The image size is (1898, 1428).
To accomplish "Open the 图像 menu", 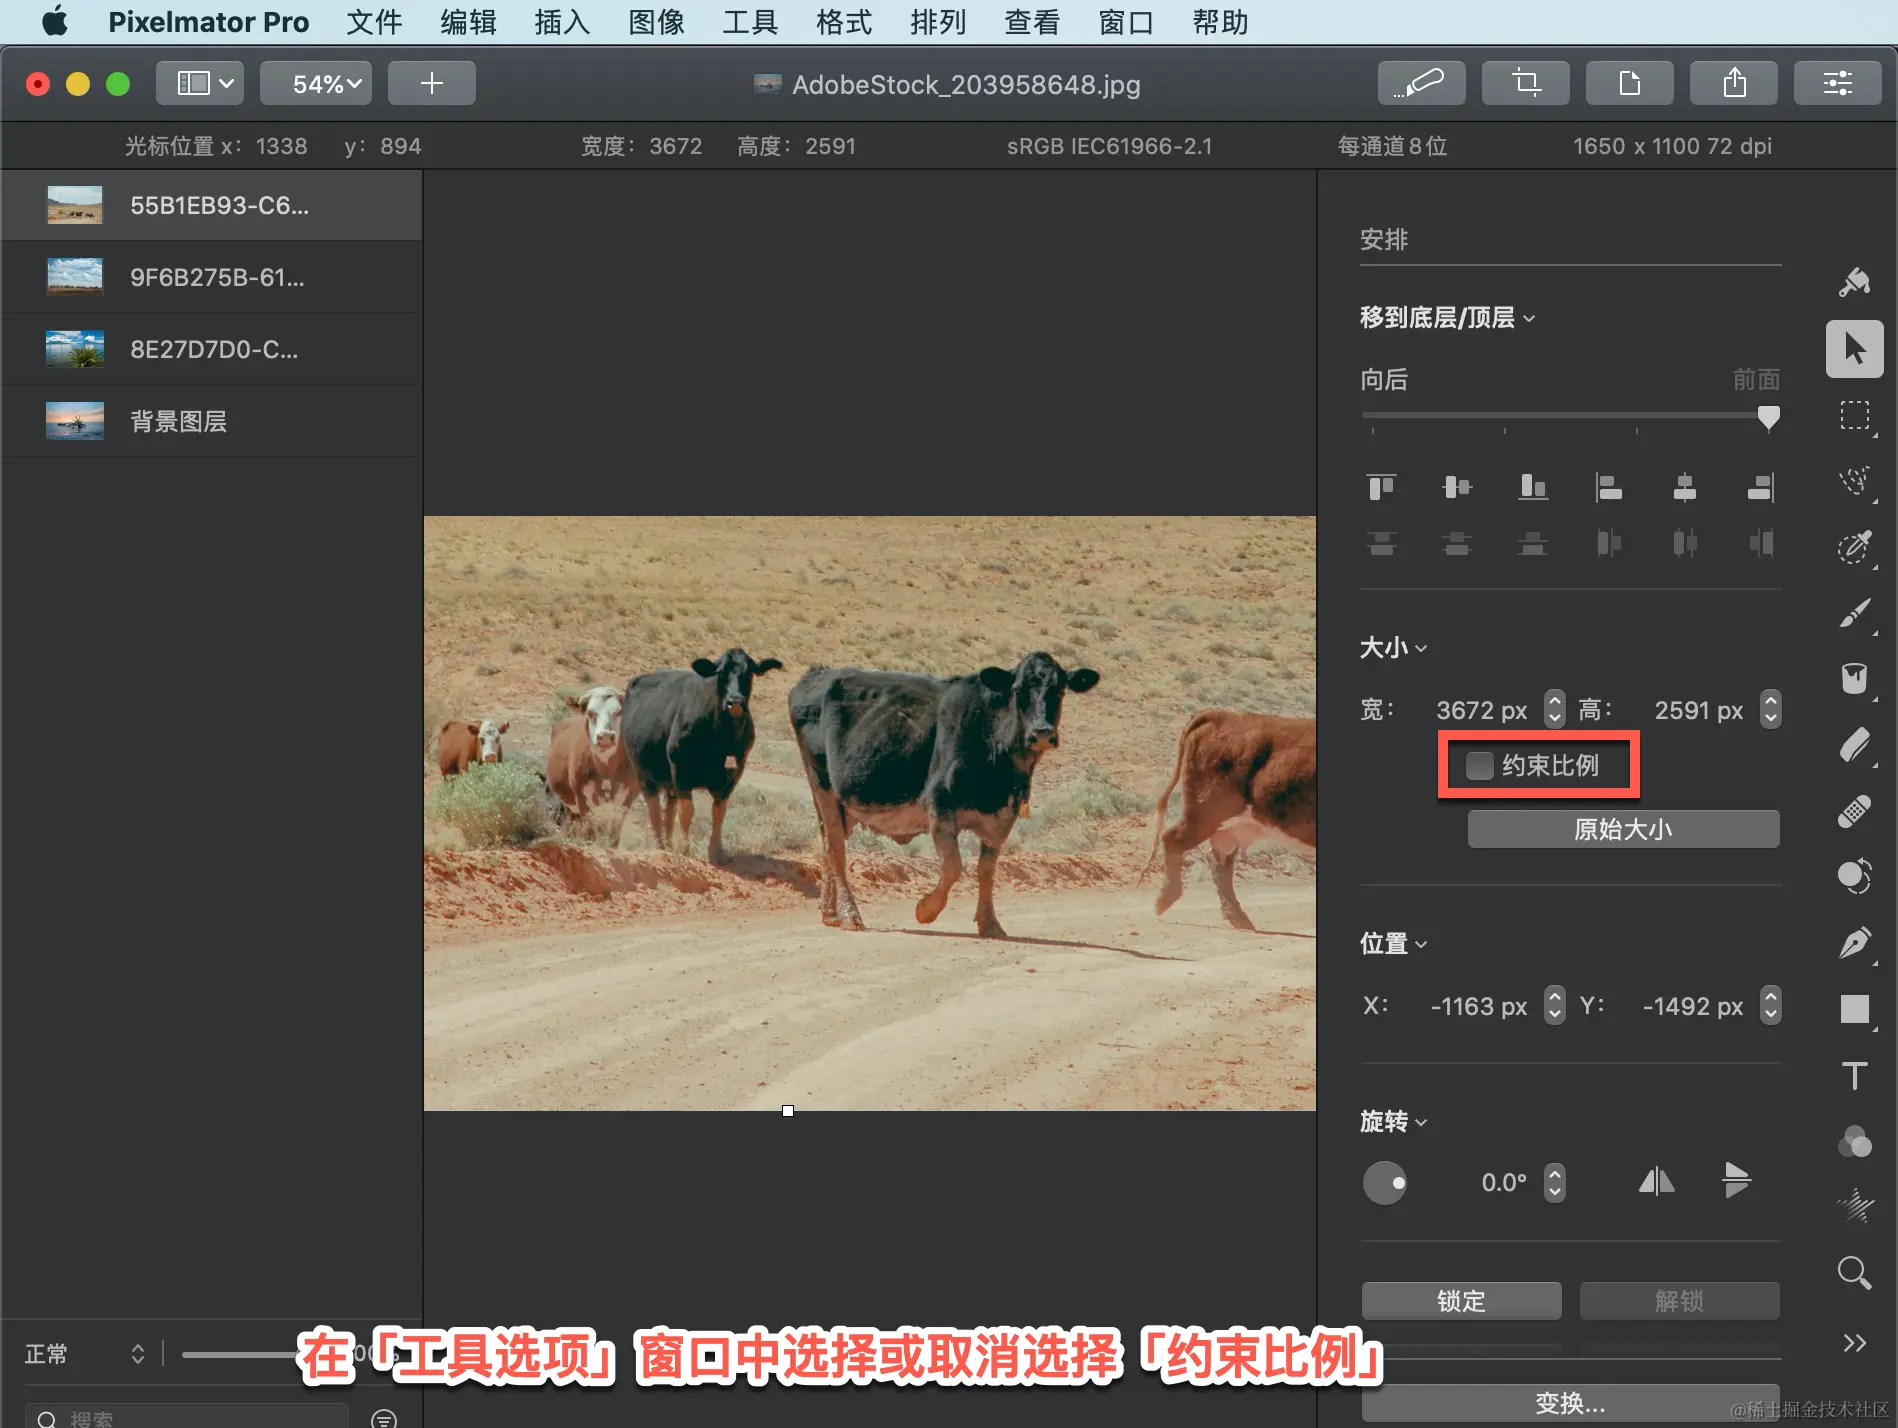I will pyautogui.click(x=656, y=22).
